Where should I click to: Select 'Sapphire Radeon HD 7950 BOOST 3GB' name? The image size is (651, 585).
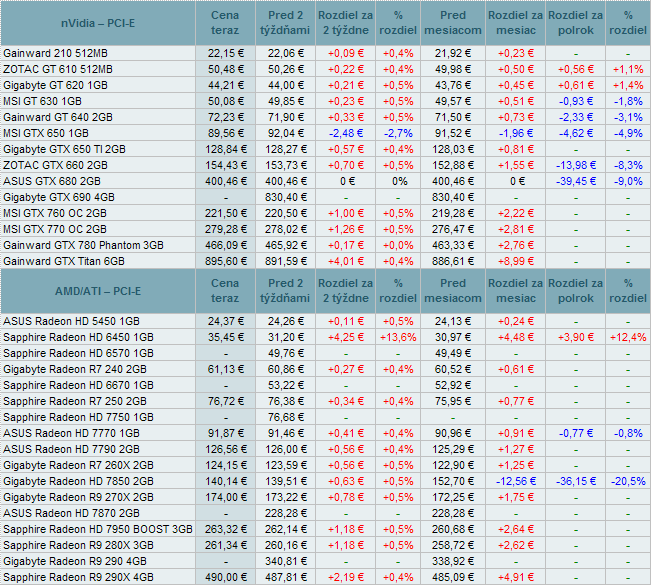tap(98, 529)
